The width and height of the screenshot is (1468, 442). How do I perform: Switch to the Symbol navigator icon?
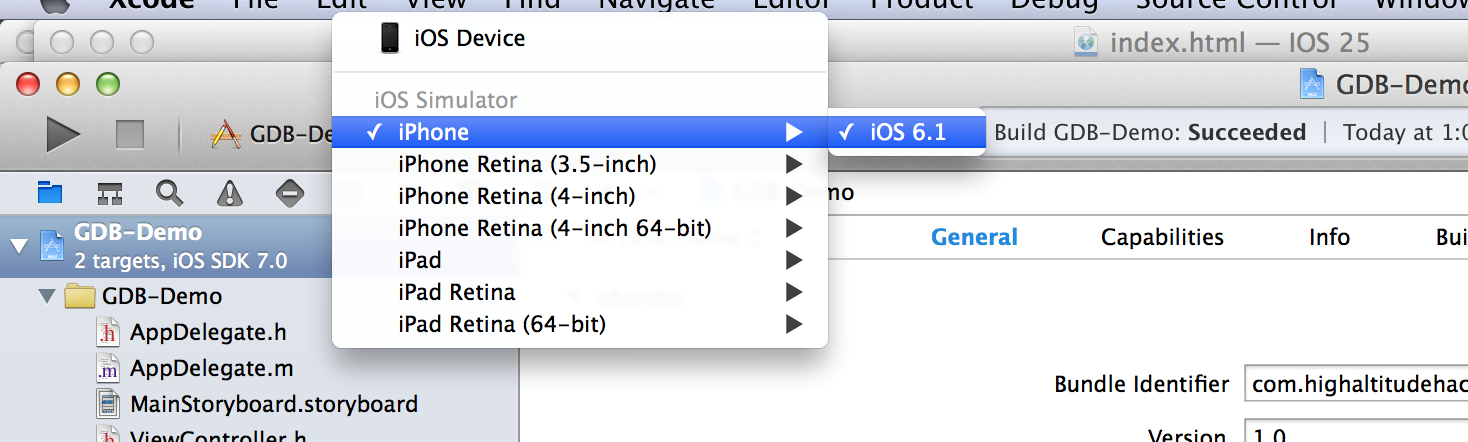tap(109, 193)
